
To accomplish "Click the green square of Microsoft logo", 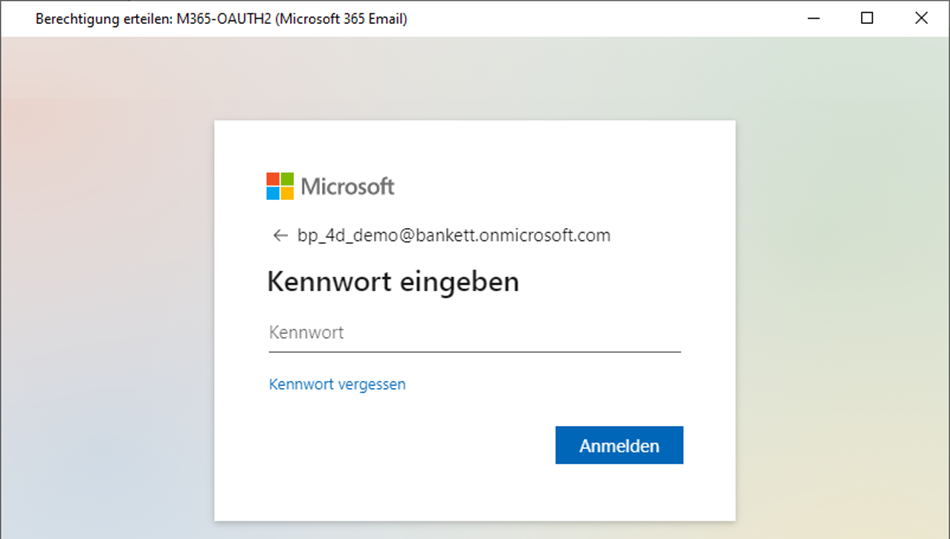I will 287,179.
